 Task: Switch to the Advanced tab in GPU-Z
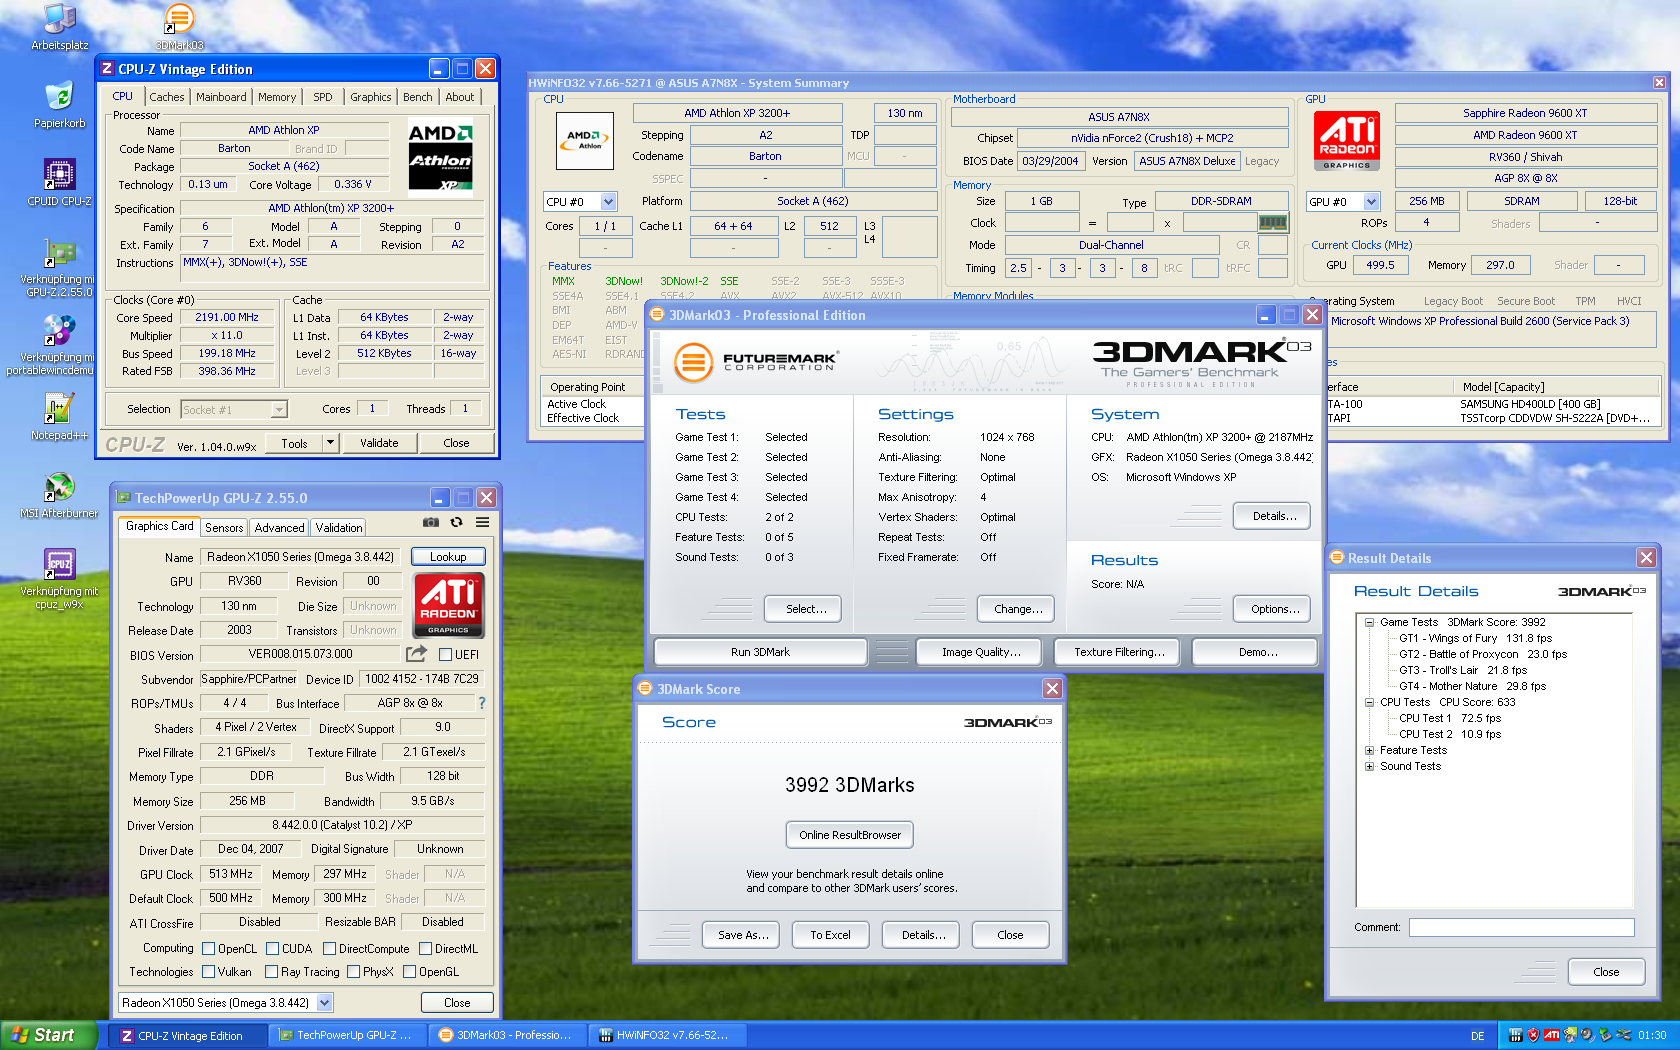279,528
